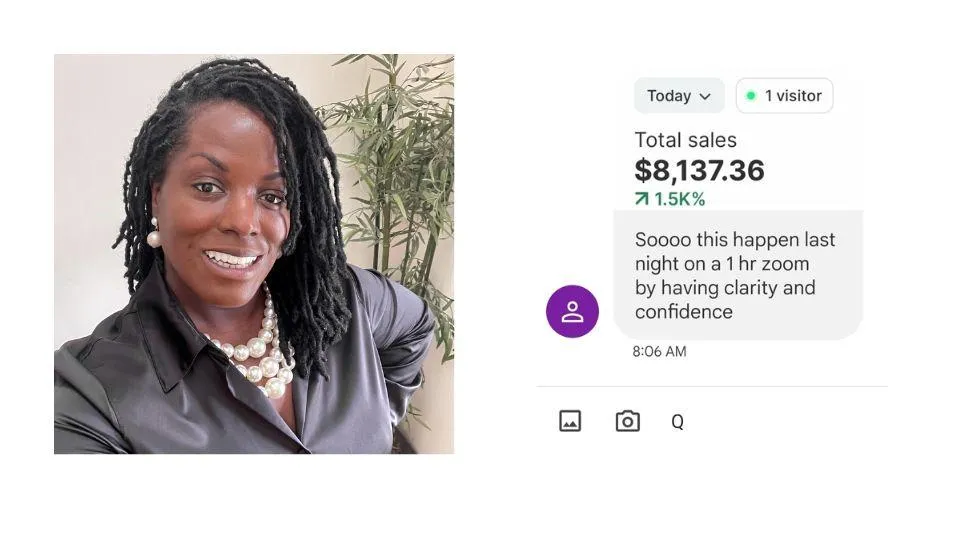The width and height of the screenshot is (960, 540).
Task: Open the image gallery icon
Action: tap(570, 421)
